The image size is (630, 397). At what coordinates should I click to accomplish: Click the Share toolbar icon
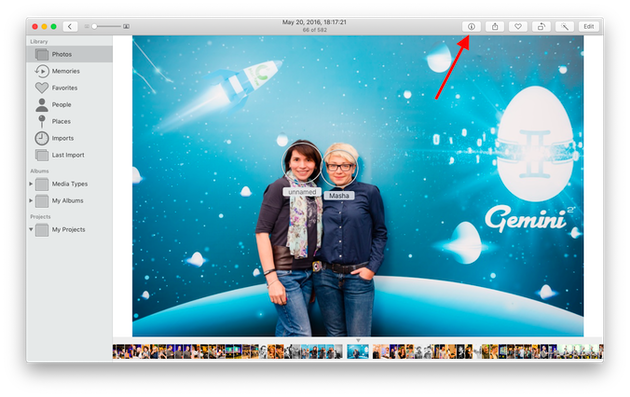coord(495,27)
